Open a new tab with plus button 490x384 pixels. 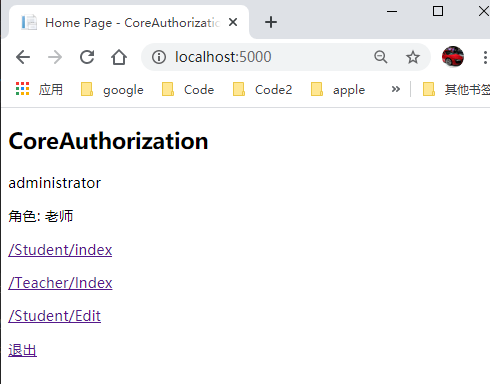pyautogui.click(x=271, y=22)
